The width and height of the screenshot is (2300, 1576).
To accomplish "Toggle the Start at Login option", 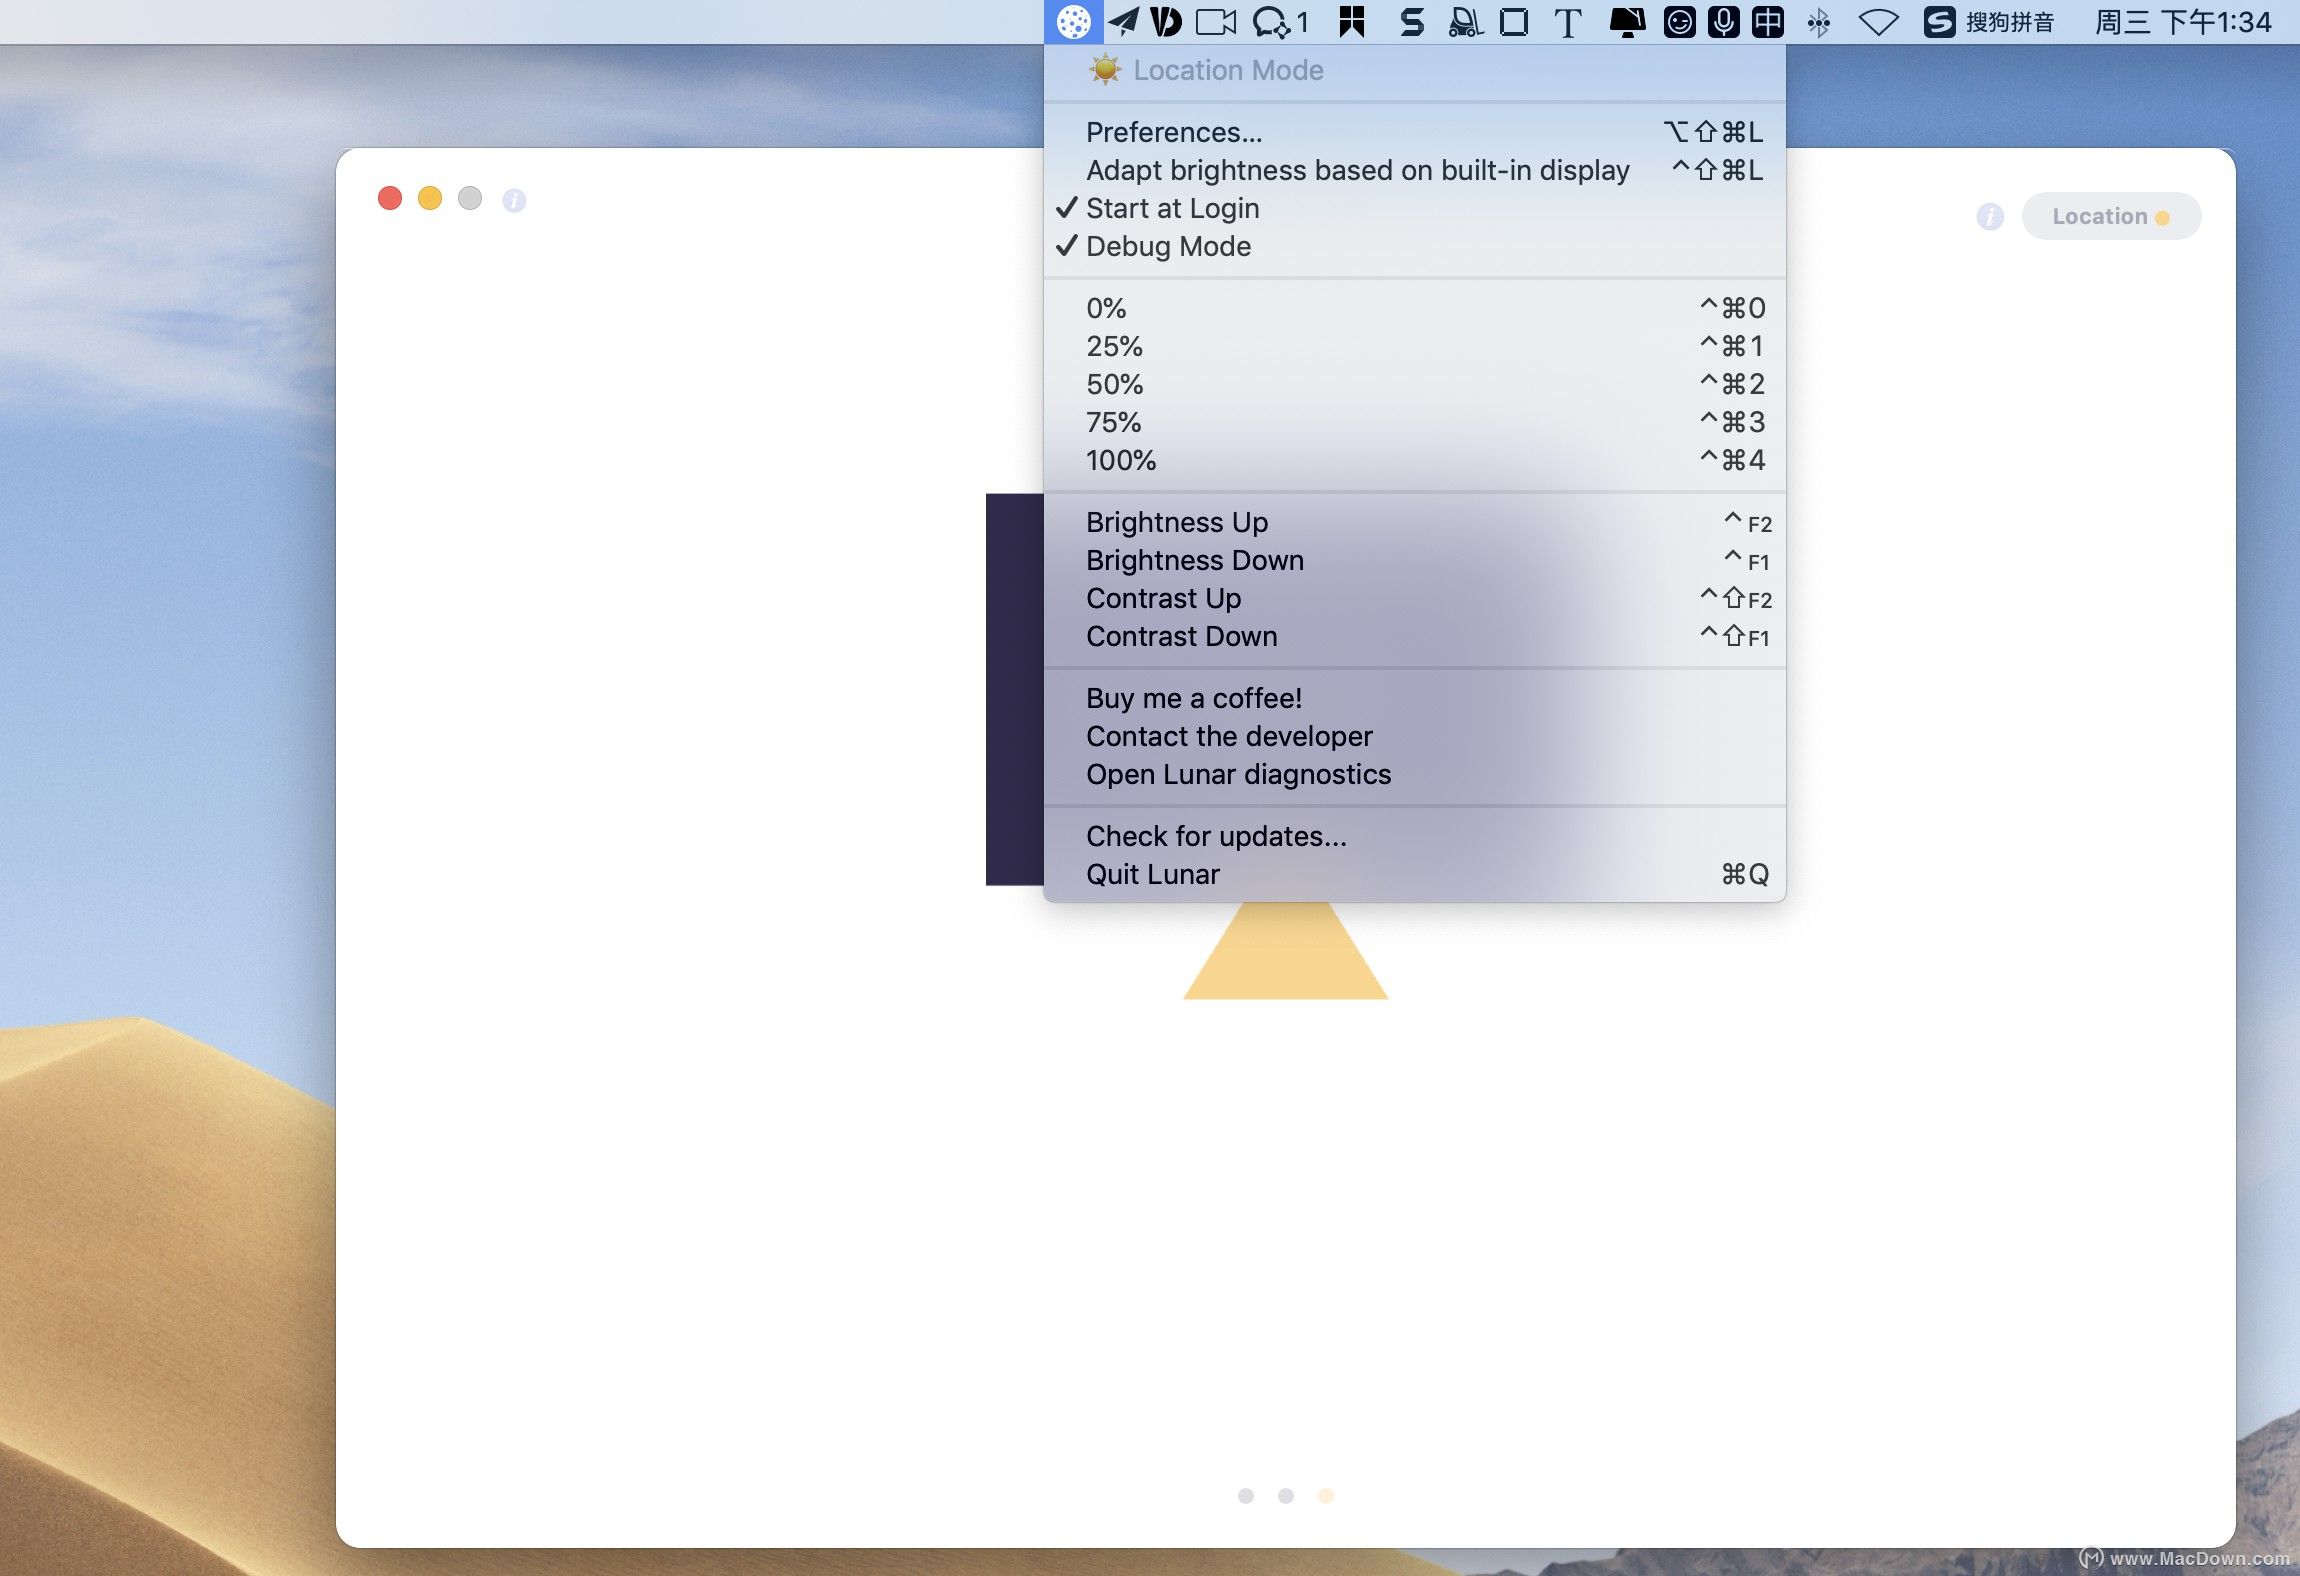I will (1172, 208).
